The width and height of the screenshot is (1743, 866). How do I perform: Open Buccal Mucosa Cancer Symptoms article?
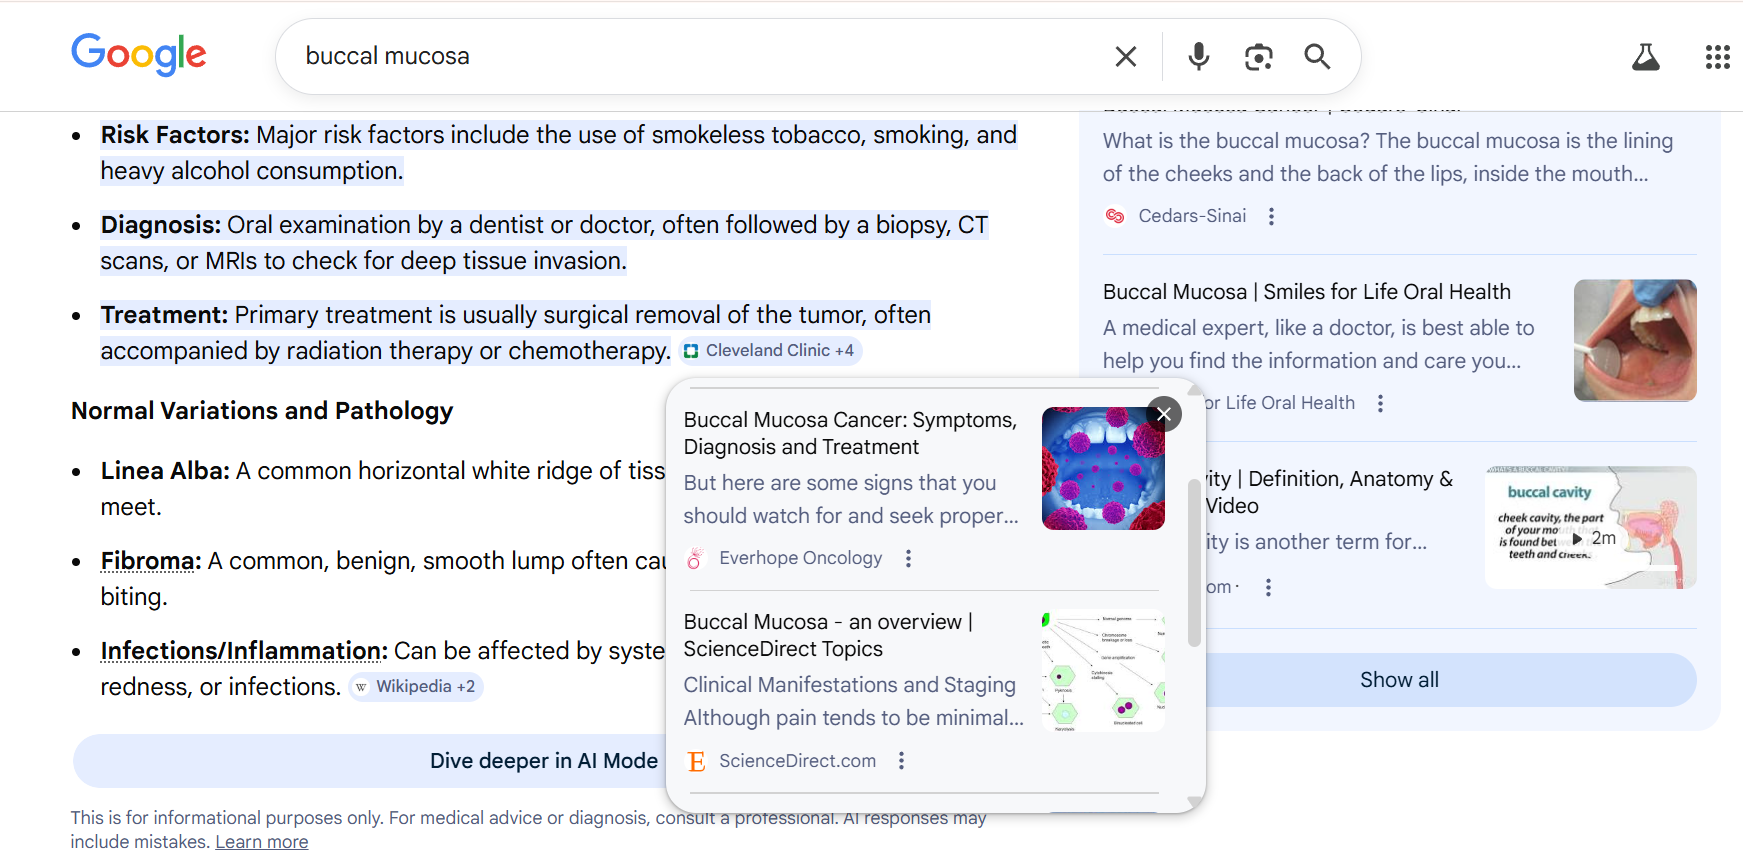[850, 433]
